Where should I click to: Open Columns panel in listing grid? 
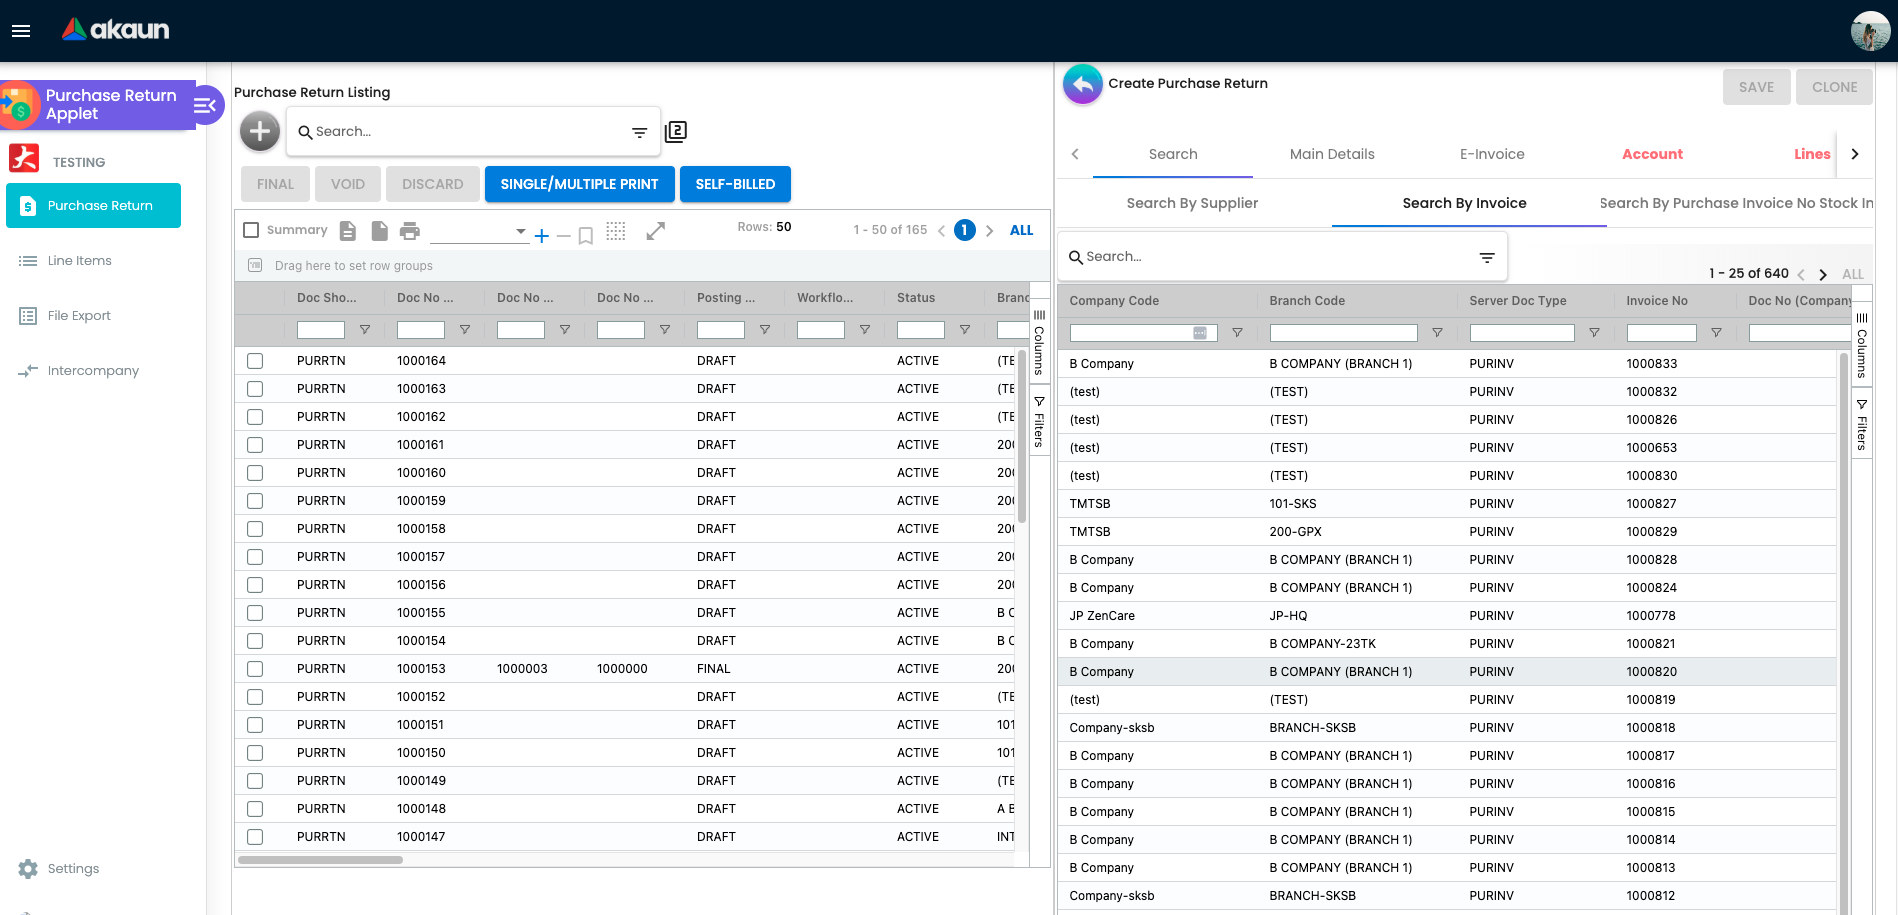1039,342
